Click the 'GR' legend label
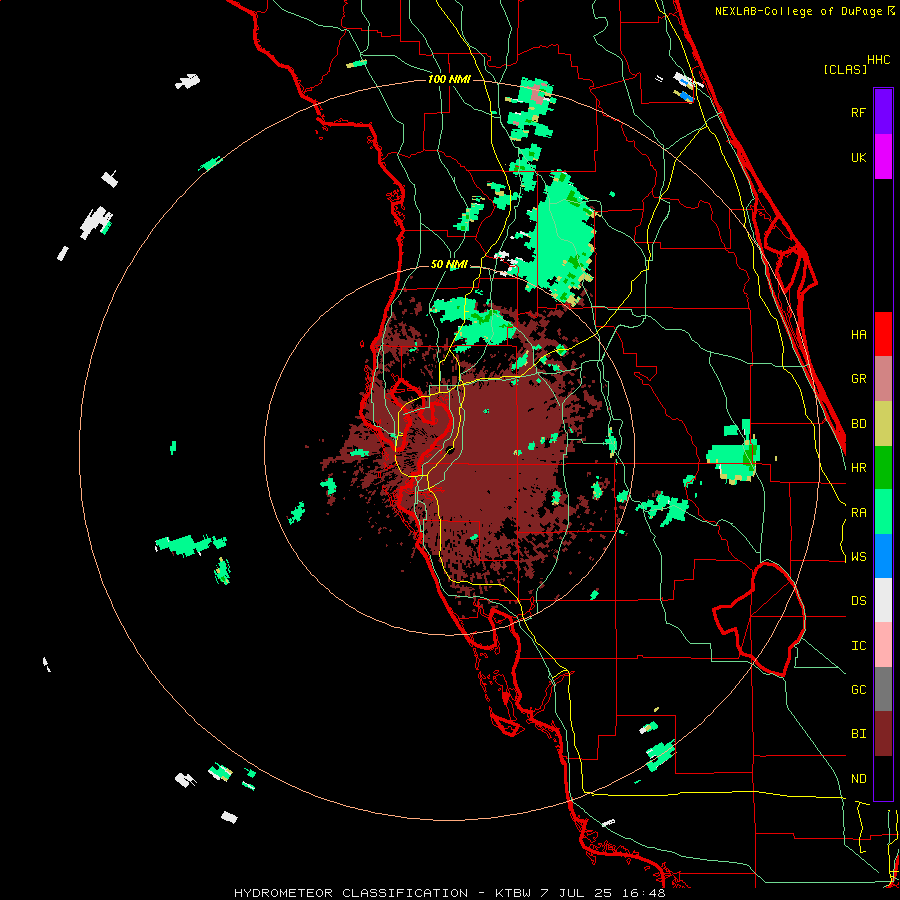900x900 pixels. (x=858, y=379)
